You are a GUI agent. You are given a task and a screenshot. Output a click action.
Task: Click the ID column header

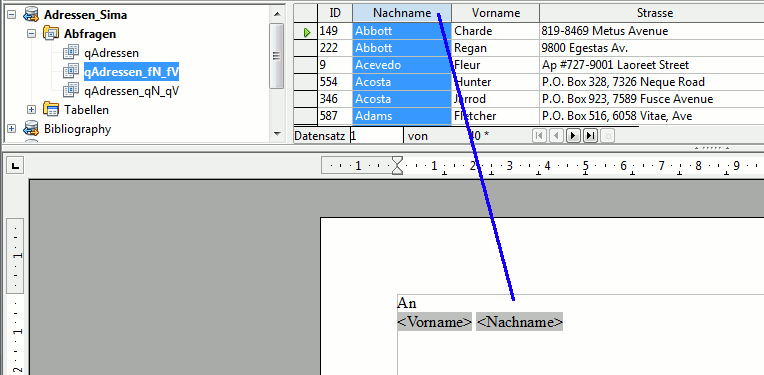pyautogui.click(x=335, y=13)
